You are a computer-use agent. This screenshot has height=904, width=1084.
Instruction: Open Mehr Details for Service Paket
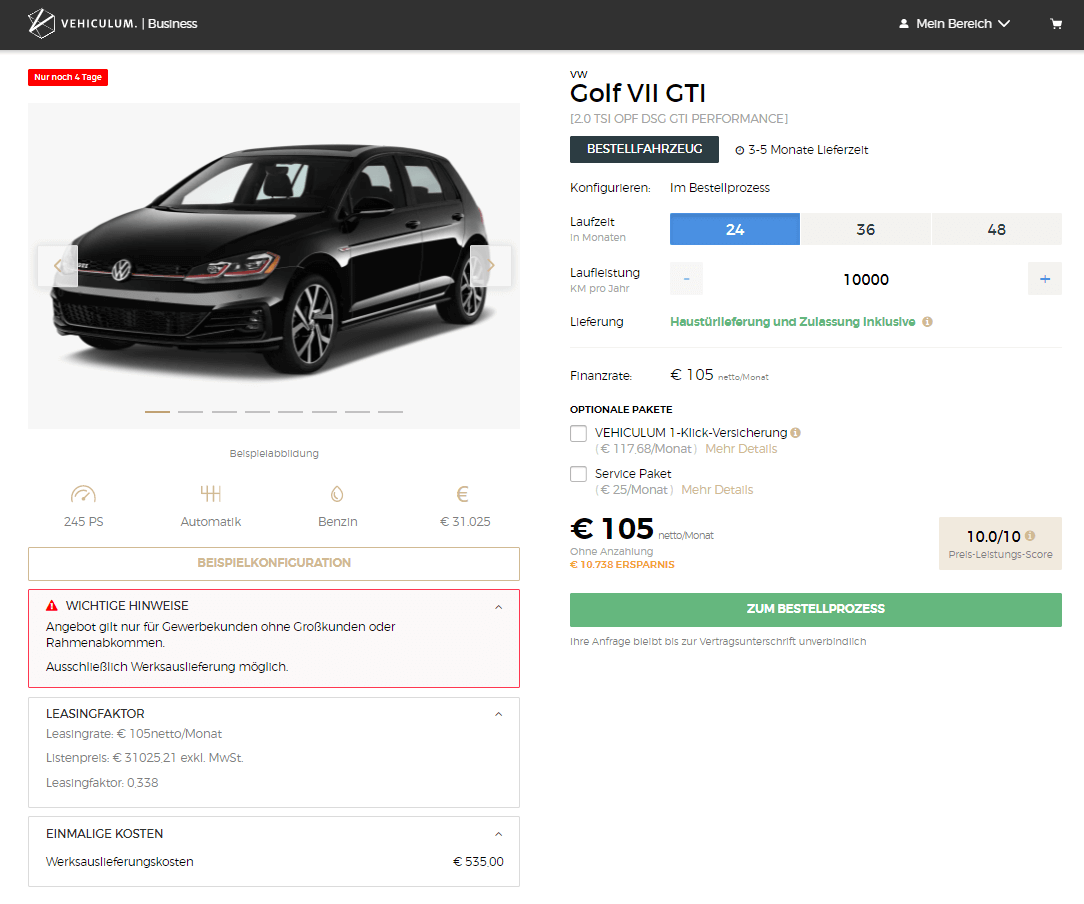pyautogui.click(x=717, y=490)
